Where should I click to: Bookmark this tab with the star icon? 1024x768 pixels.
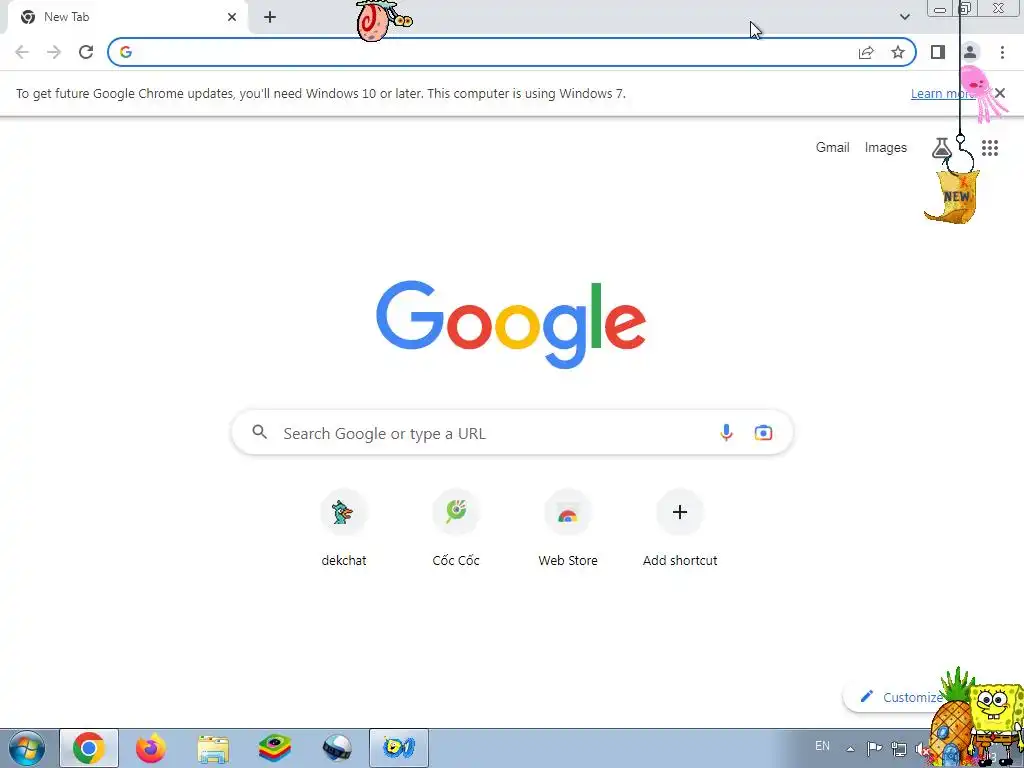pyautogui.click(x=898, y=52)
